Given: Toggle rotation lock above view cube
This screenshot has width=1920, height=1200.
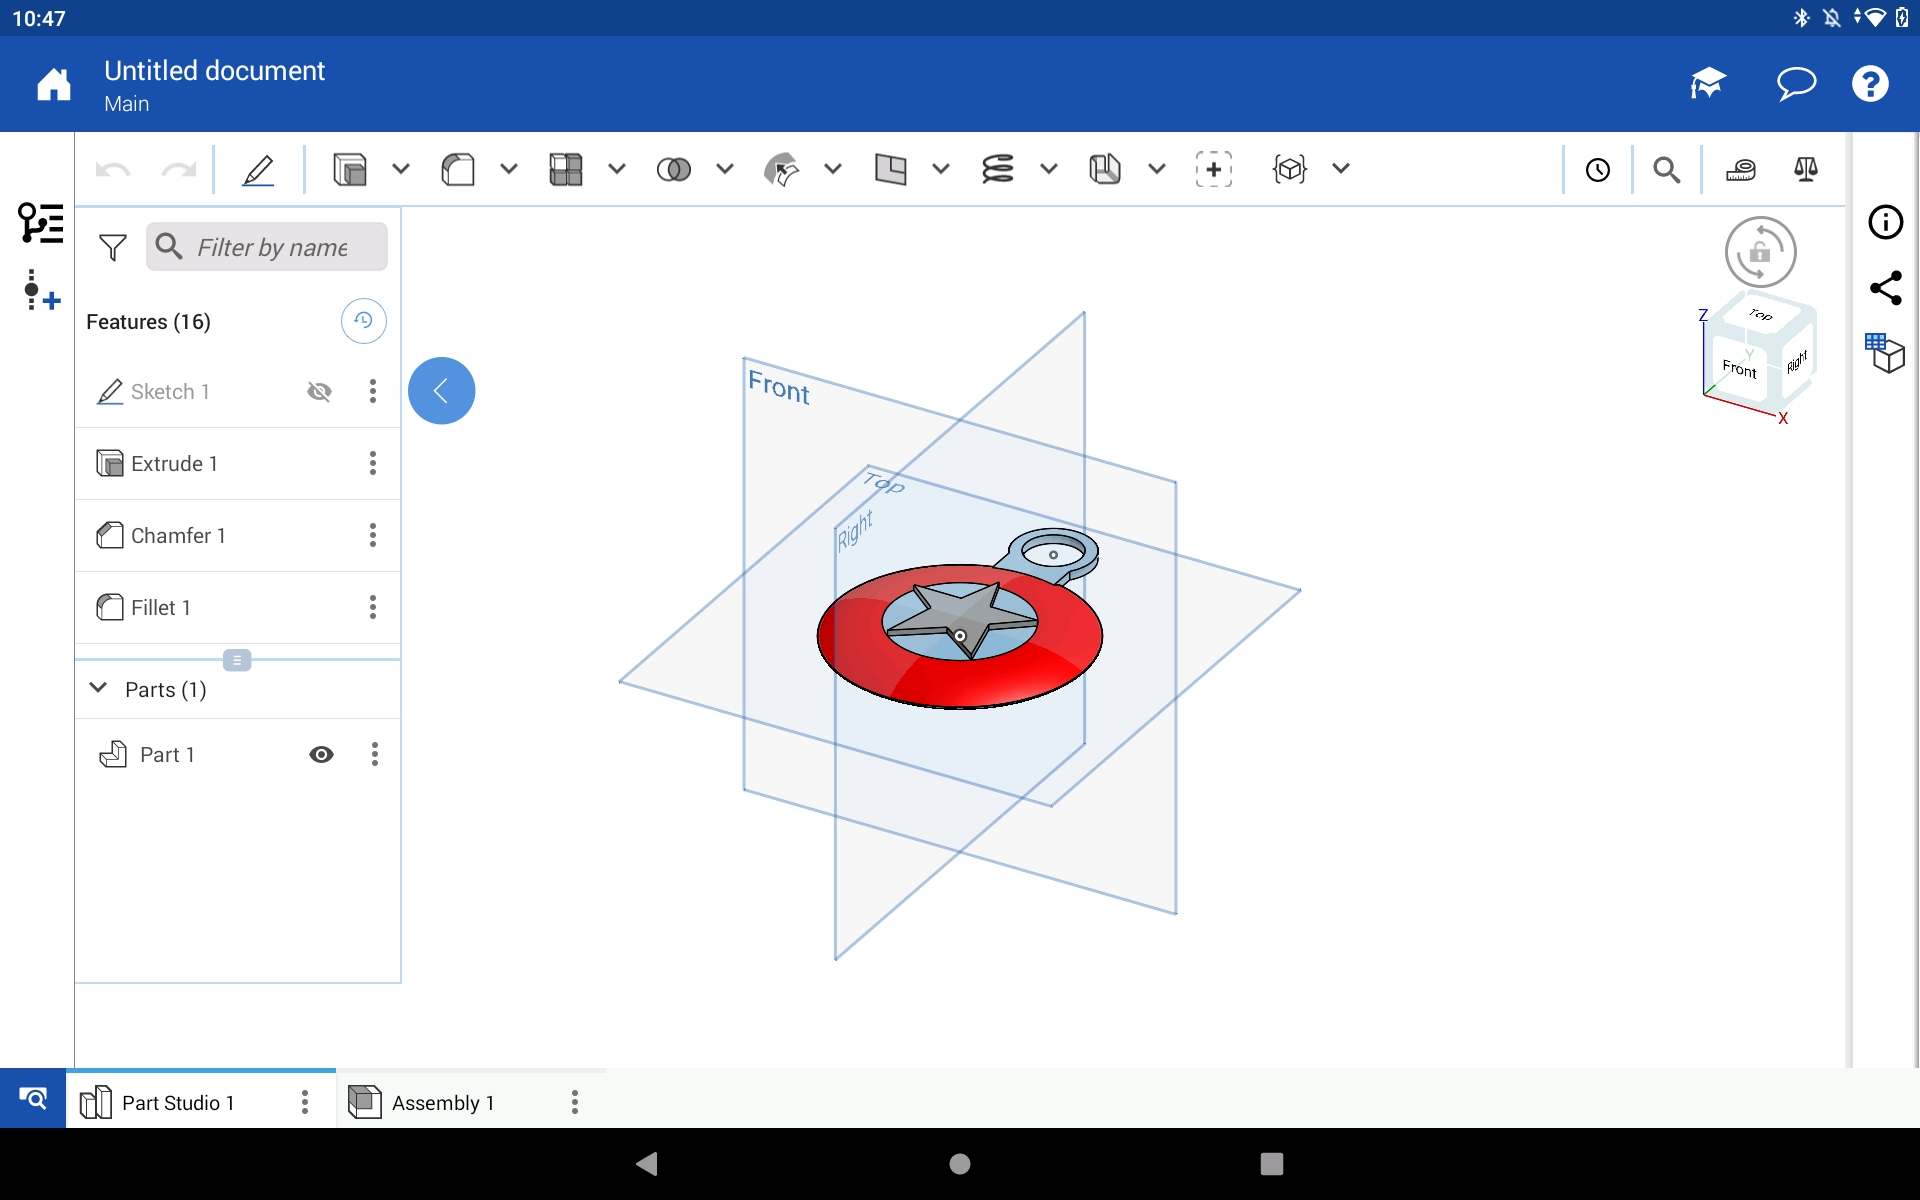Looking at the screenshot, I should point(1761,252).
